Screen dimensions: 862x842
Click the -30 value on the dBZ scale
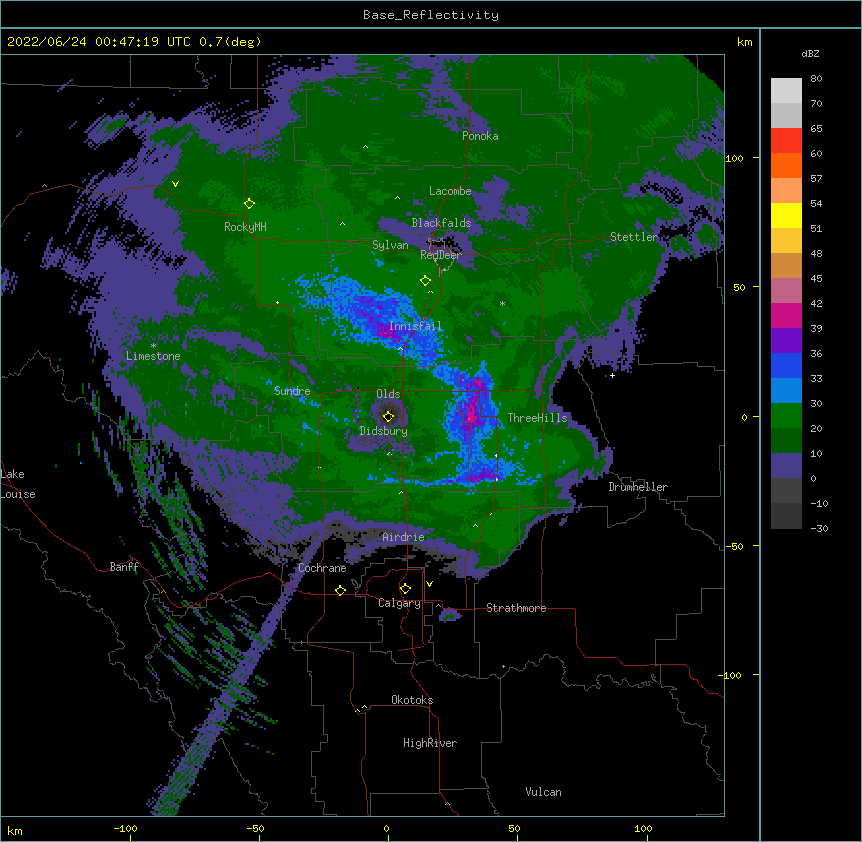(819, 529)
